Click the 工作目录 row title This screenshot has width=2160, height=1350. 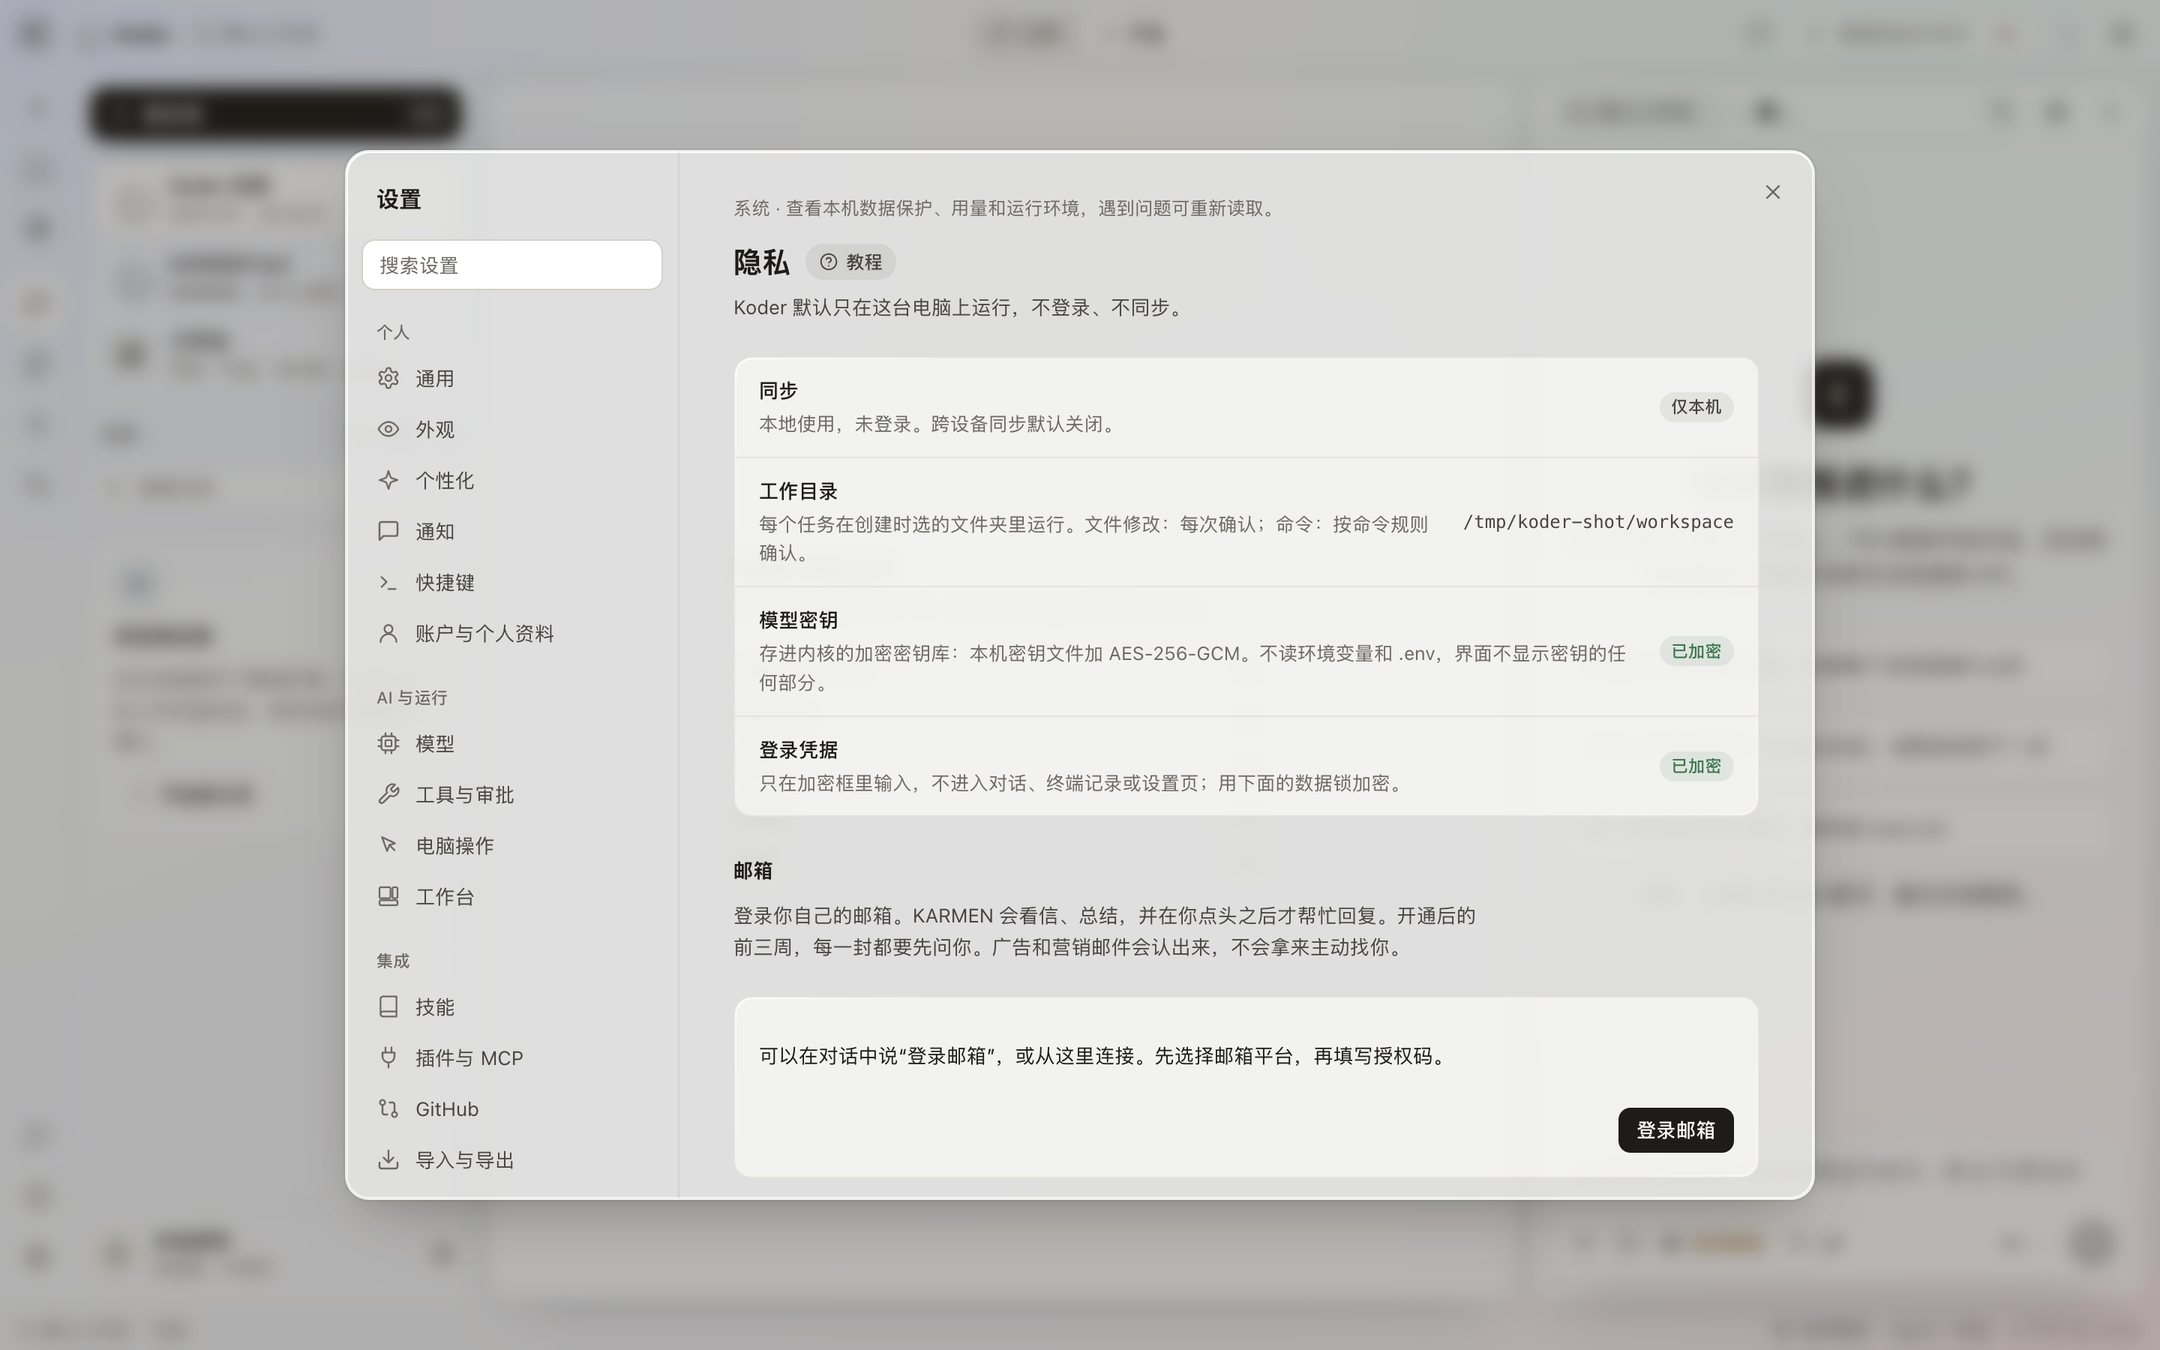pos(798,491)
